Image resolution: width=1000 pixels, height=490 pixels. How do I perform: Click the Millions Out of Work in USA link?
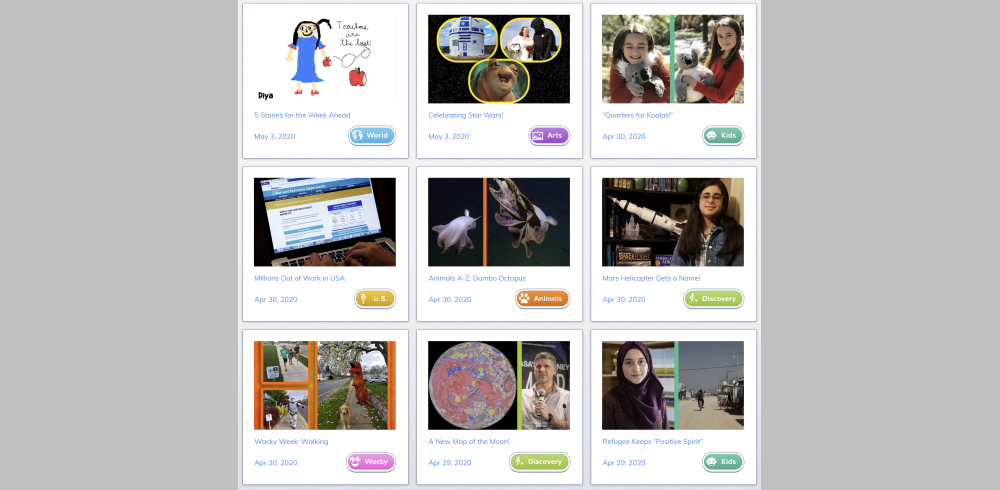click(300, 279)
